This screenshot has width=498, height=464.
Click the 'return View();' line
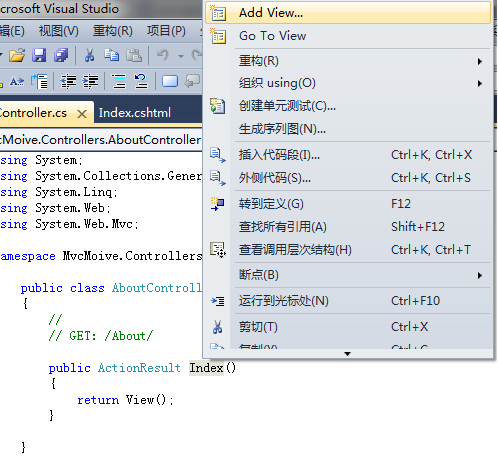pos(125,400)
